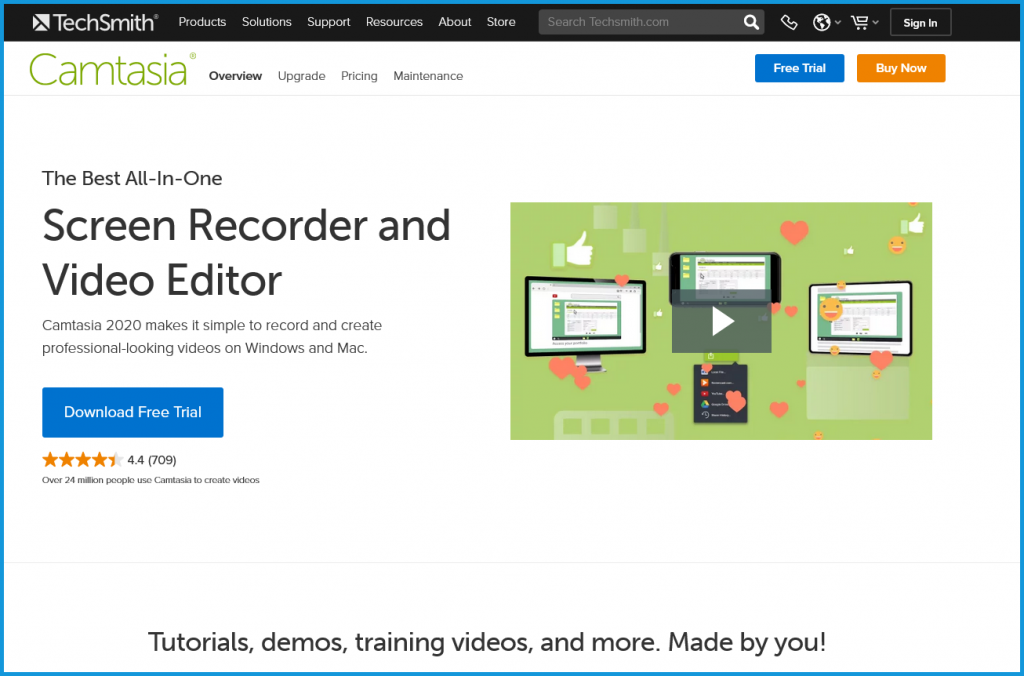Click the 'Screen Recorder and Video Editor' heading

(x=246, y=252)
